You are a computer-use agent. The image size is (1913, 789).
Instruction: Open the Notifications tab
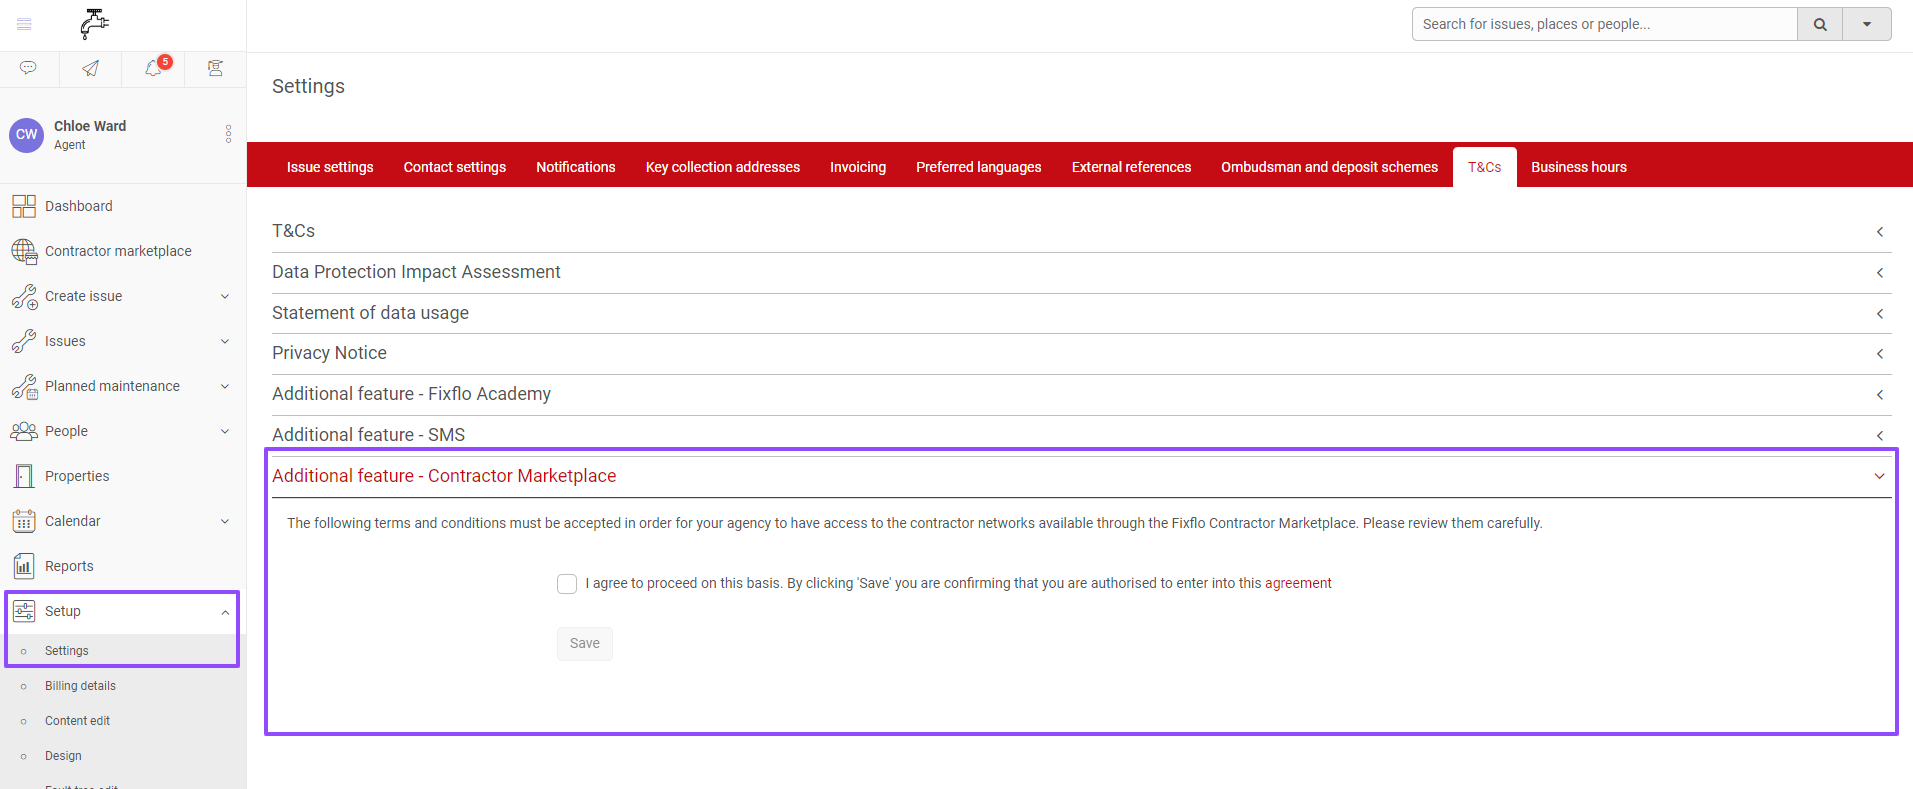pos(576,167)
